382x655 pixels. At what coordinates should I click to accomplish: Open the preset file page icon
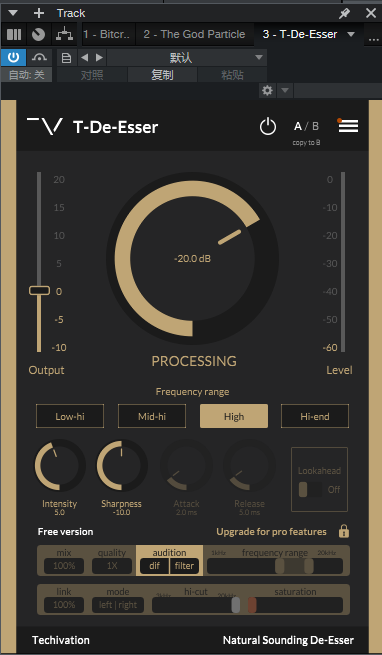pos(66,58)
